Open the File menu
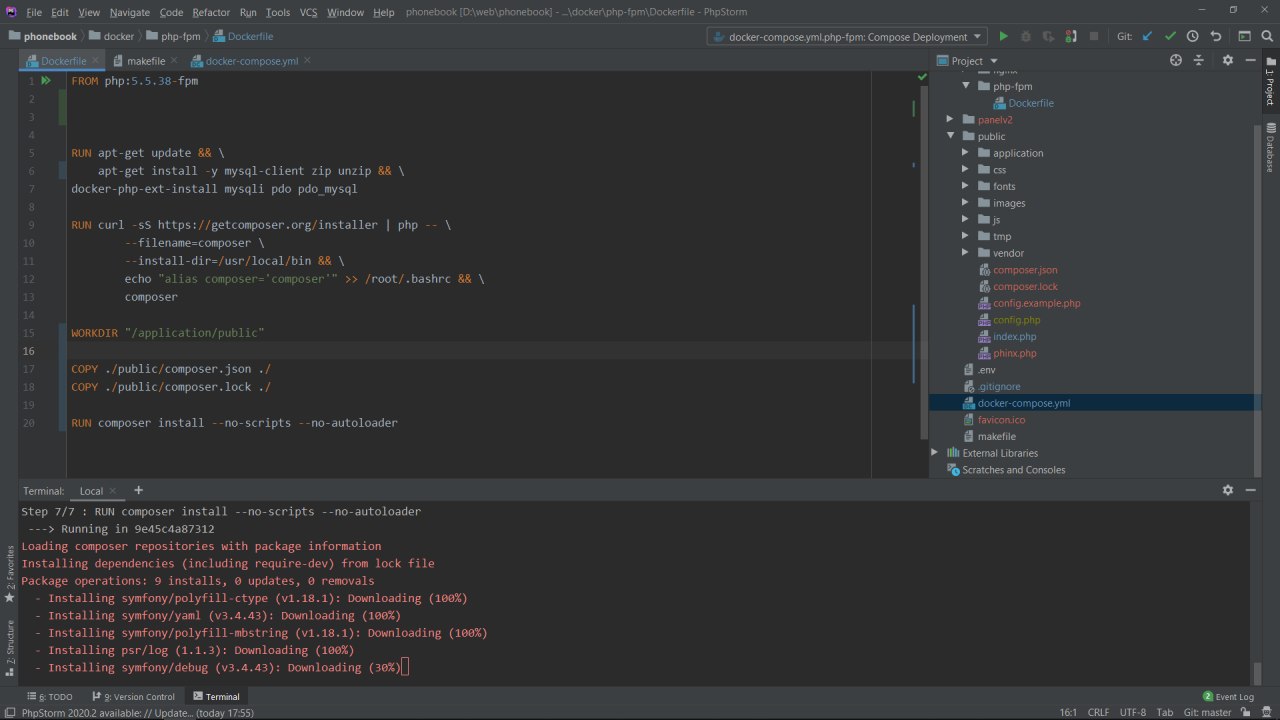 [34, 12]
